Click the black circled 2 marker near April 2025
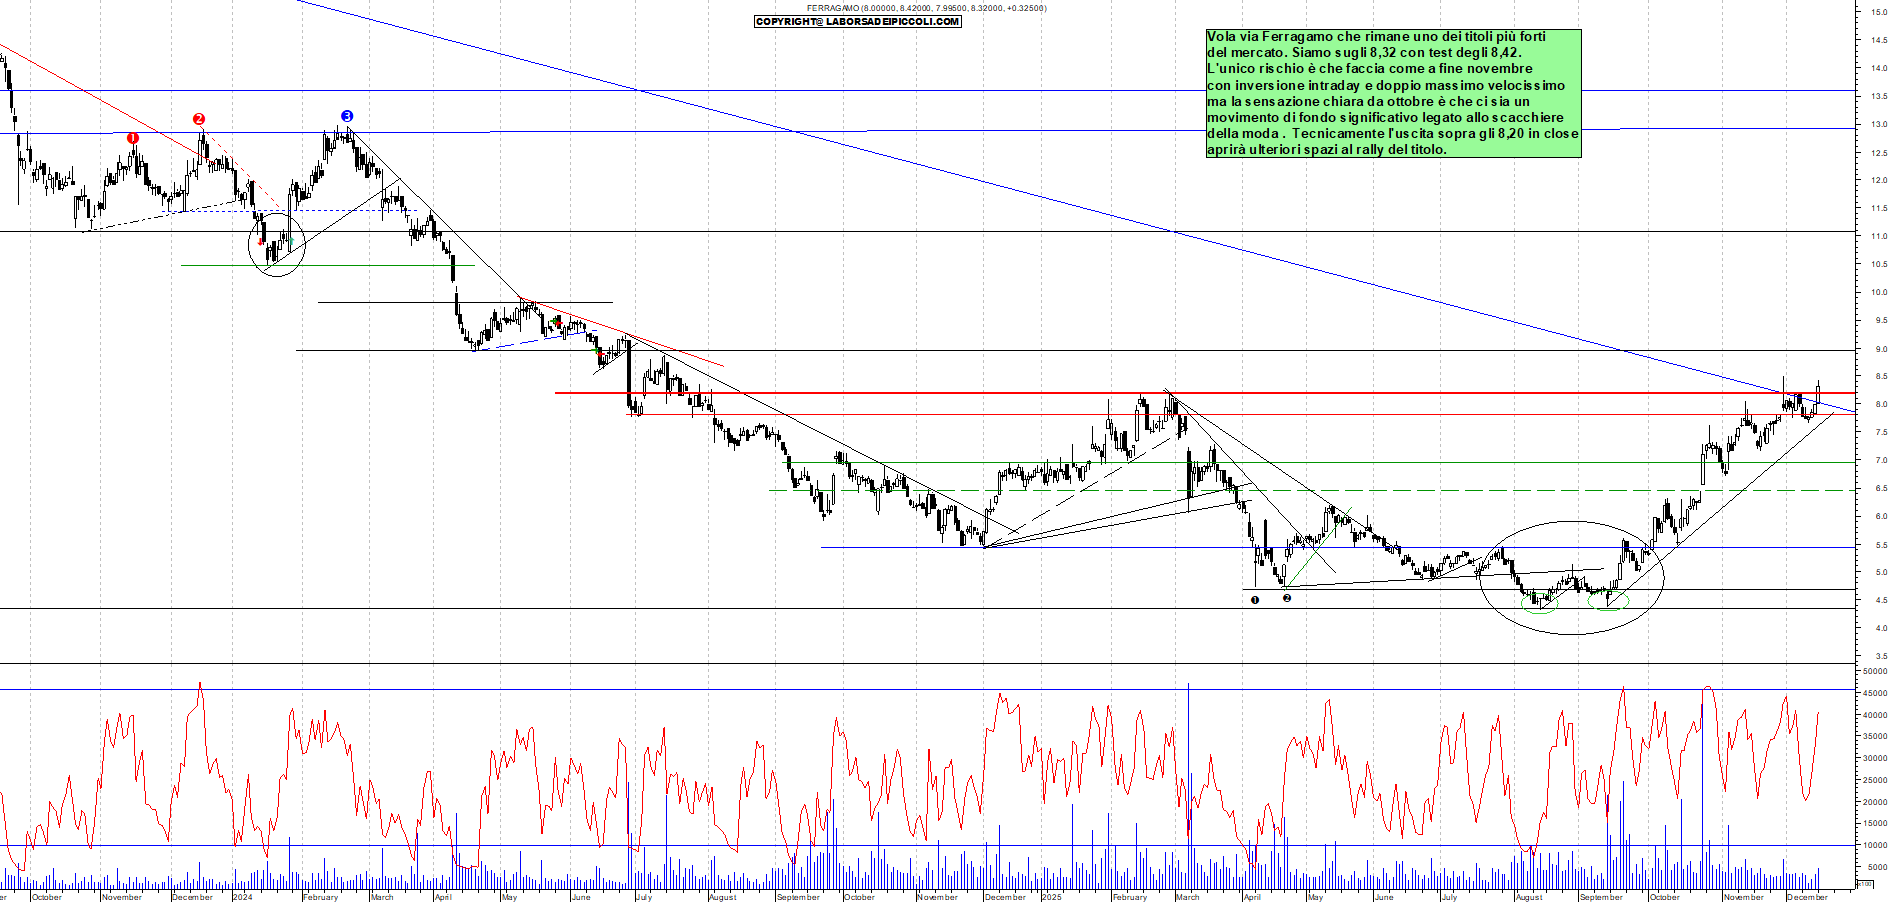Screen dimensions: 1890x902 click(1287, 598)
